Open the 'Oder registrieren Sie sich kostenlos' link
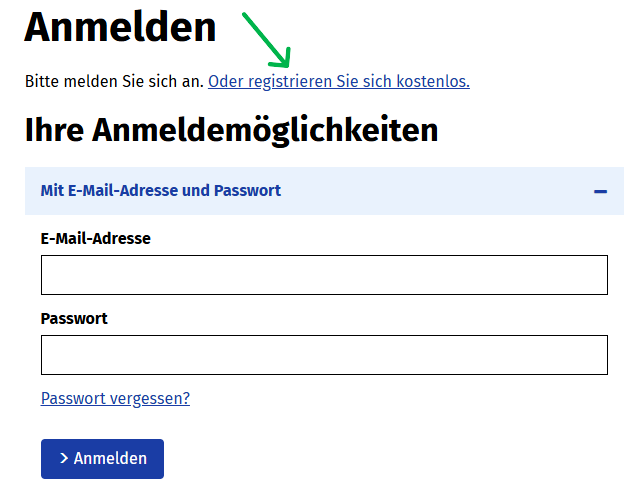Viewport: 640px width, 504px height. coord(338,81)
